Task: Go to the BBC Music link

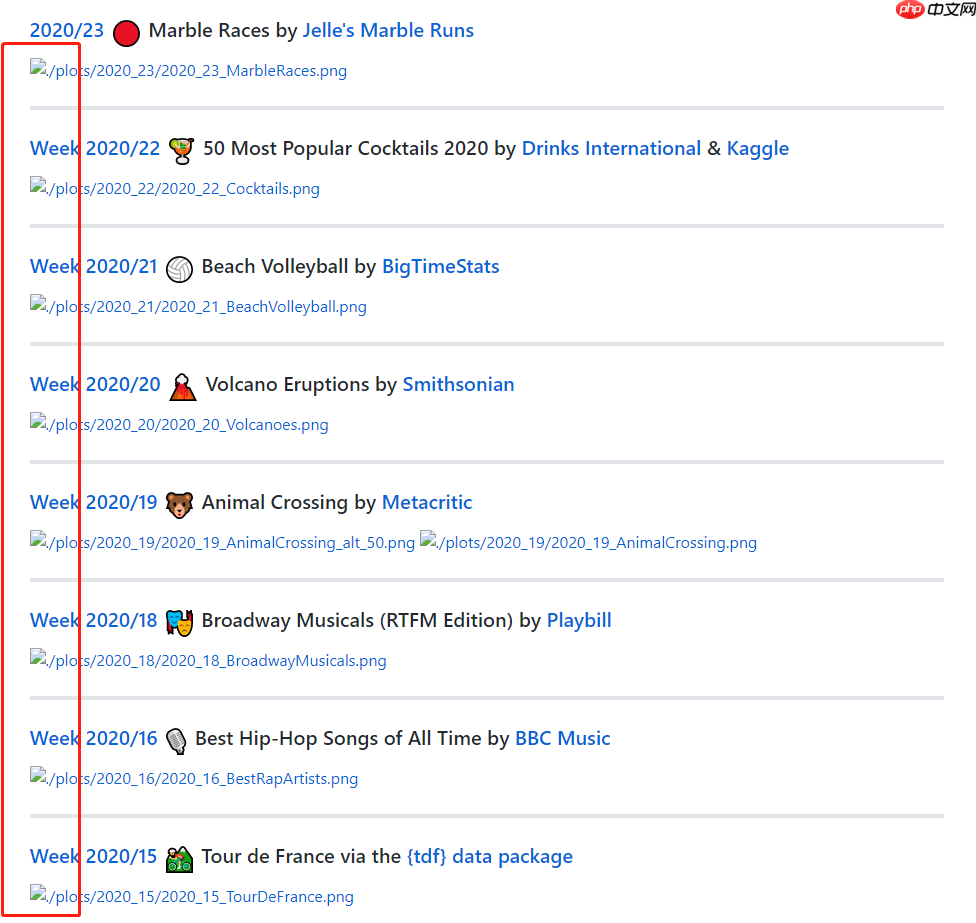Action: pyautogui.click(x=562, y=739)
